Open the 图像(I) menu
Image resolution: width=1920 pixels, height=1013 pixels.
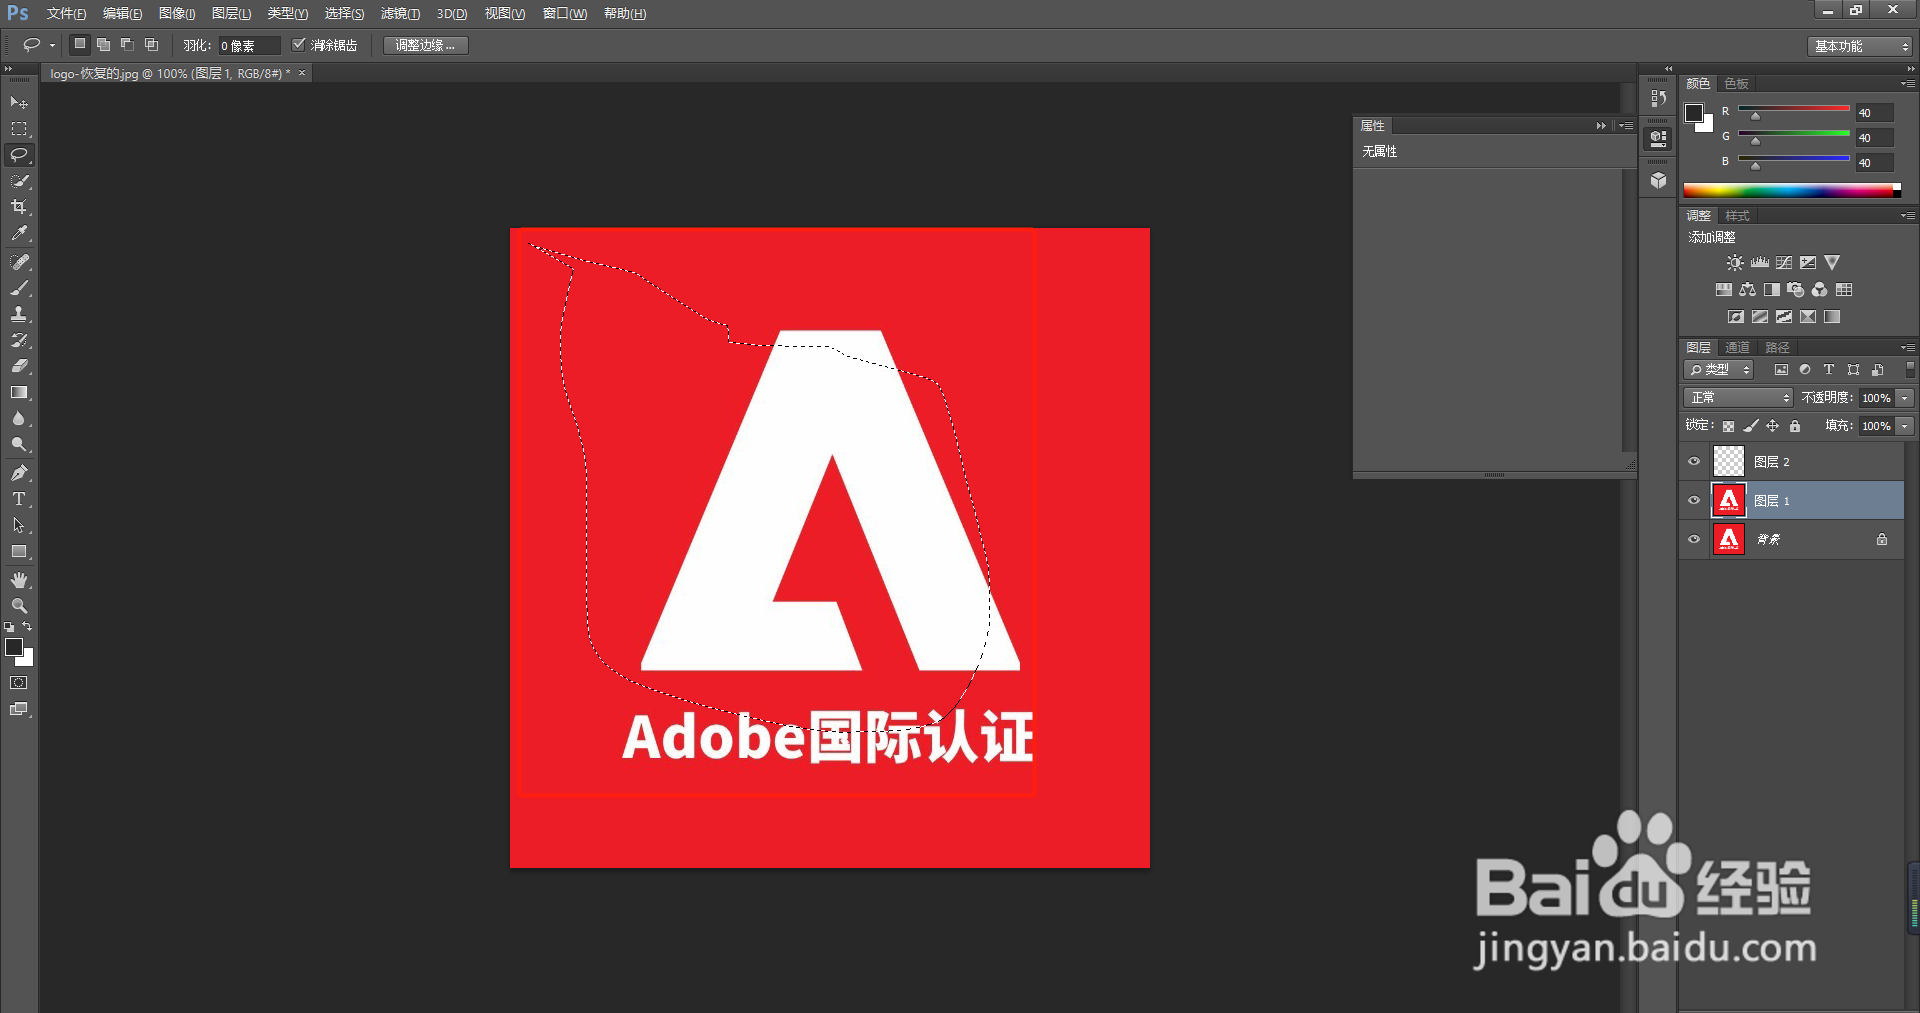177,14
